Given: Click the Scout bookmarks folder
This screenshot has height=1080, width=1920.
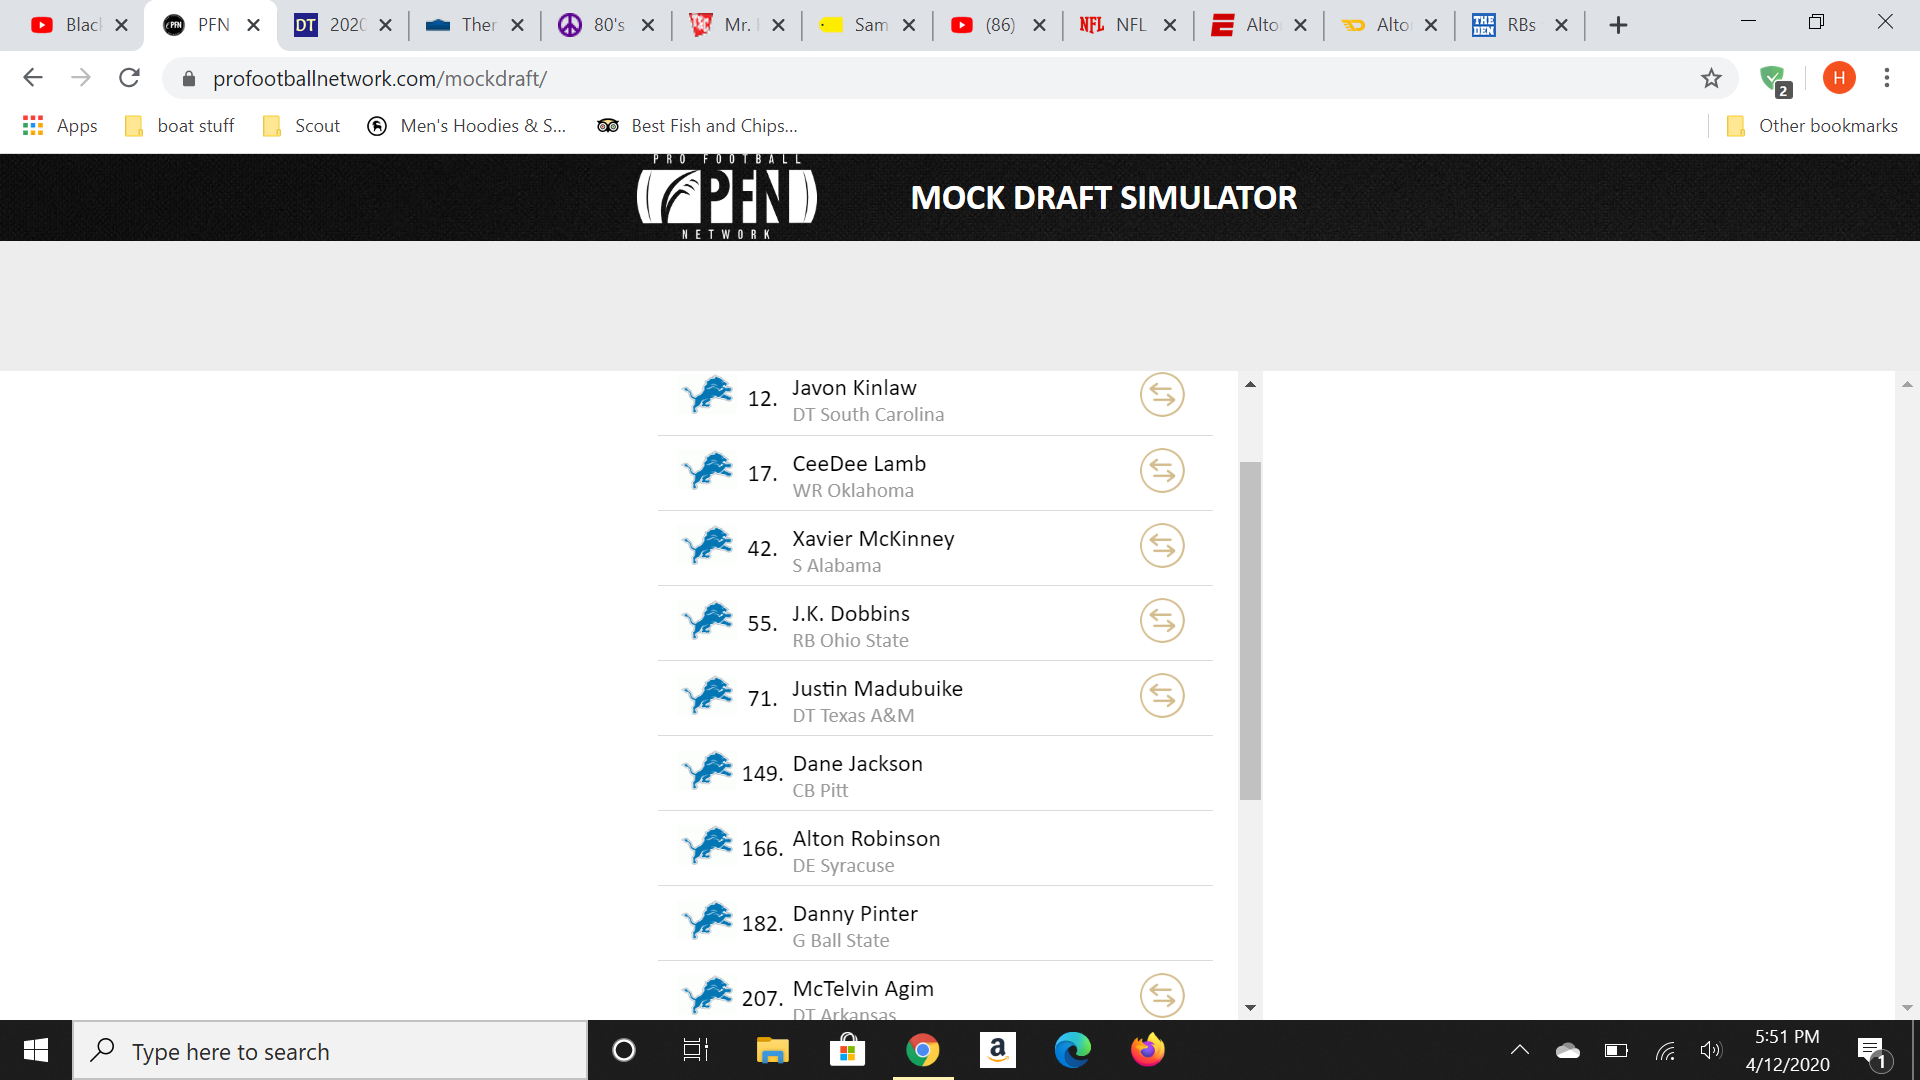Looking at the screenshot, I should tap(314, 124).
